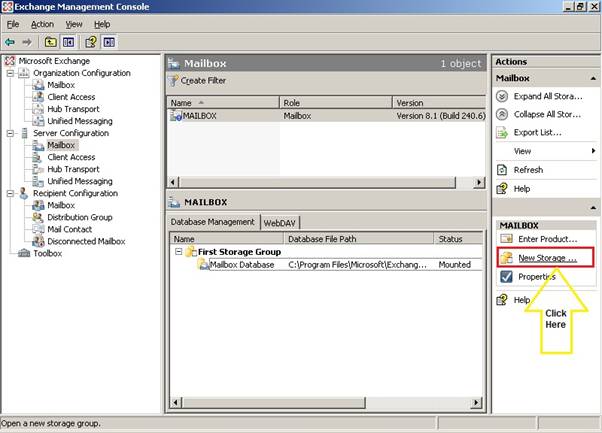Collapse the Server Configuration tree node
The width and height of the screenshot is (602, 433).
tap(10, 133)
